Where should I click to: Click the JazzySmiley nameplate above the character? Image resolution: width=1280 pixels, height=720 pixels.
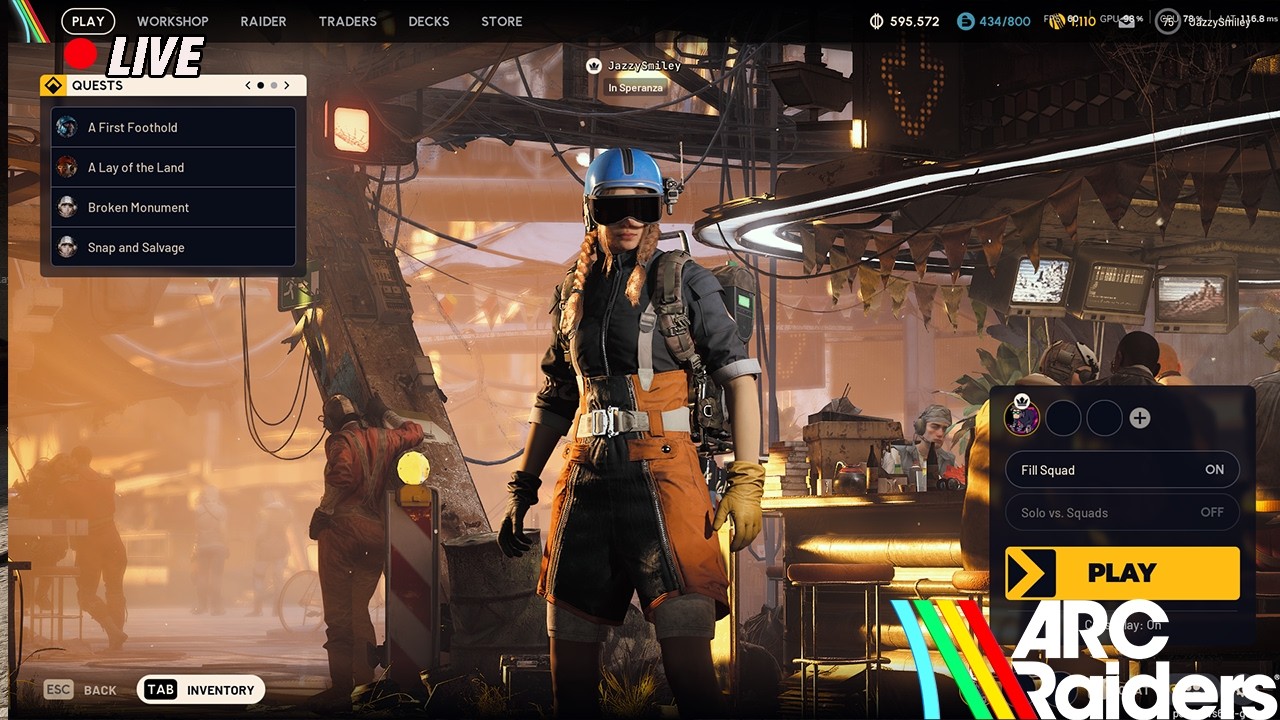tap(644, 66)
